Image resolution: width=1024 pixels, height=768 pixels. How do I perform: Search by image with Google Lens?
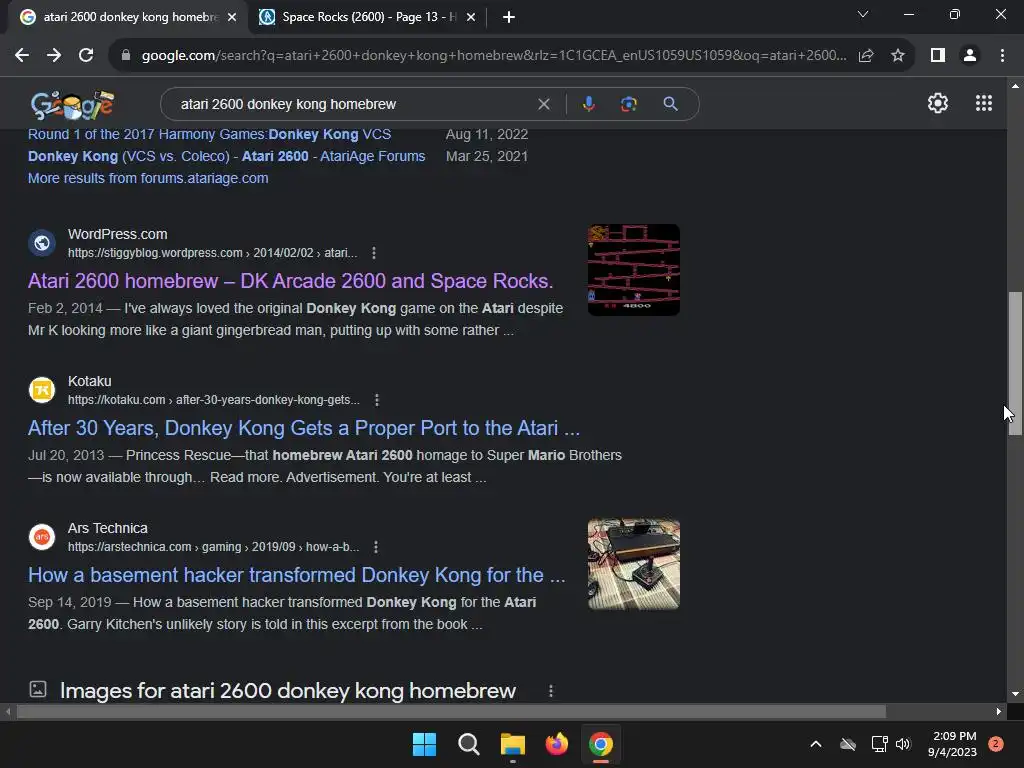point(629,104)
